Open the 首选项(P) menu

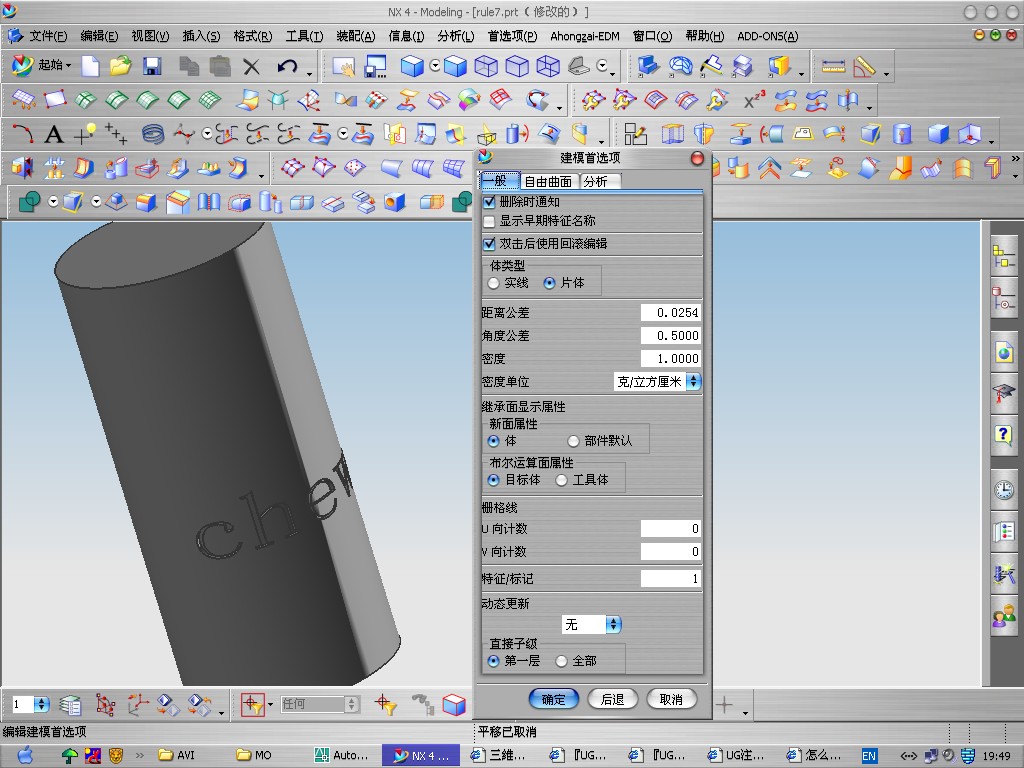[512, 36]
